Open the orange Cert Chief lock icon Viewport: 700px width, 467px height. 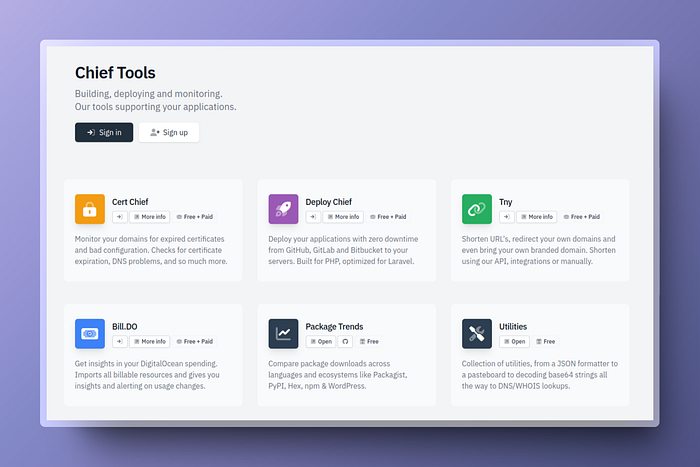pos(90,209)
